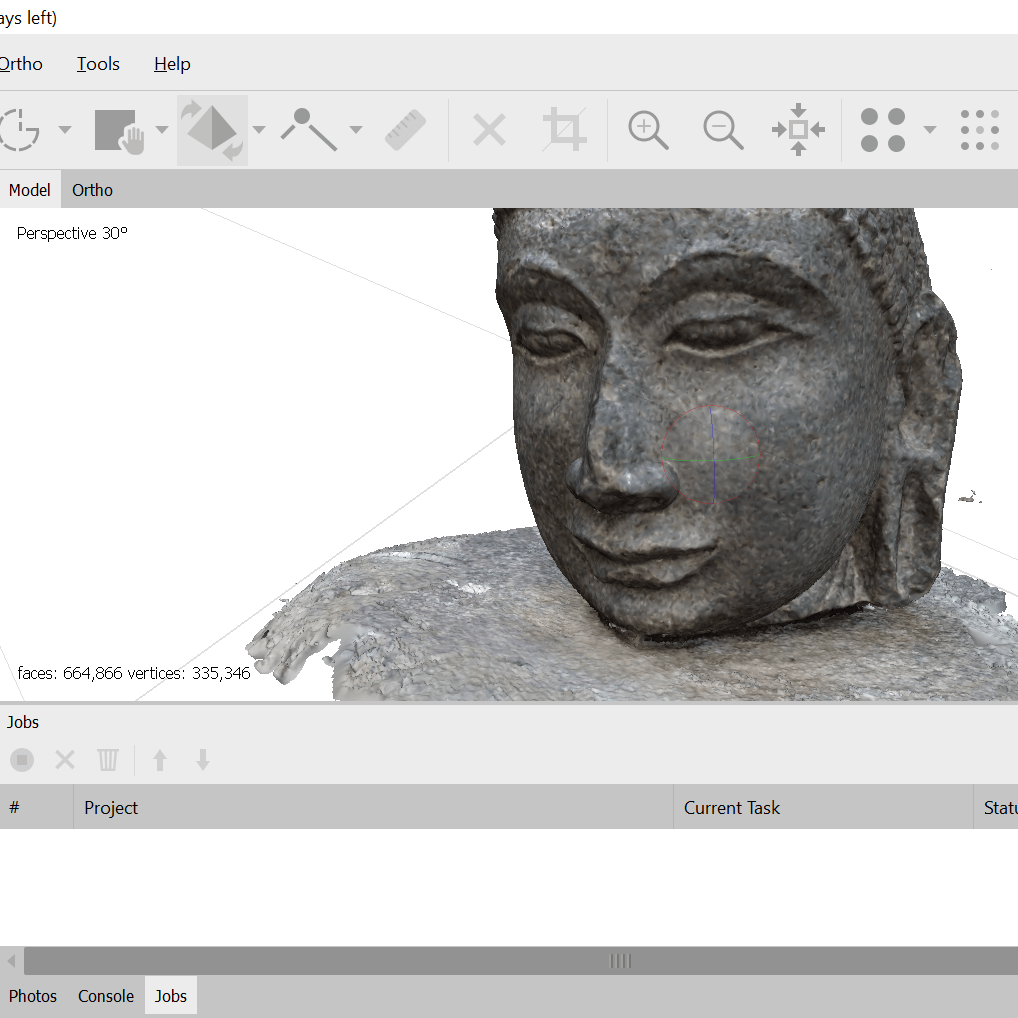The image size is (1018, 1018).
Task: Expand the selection tool dropdown arrow
Action: tap(65, 130)
